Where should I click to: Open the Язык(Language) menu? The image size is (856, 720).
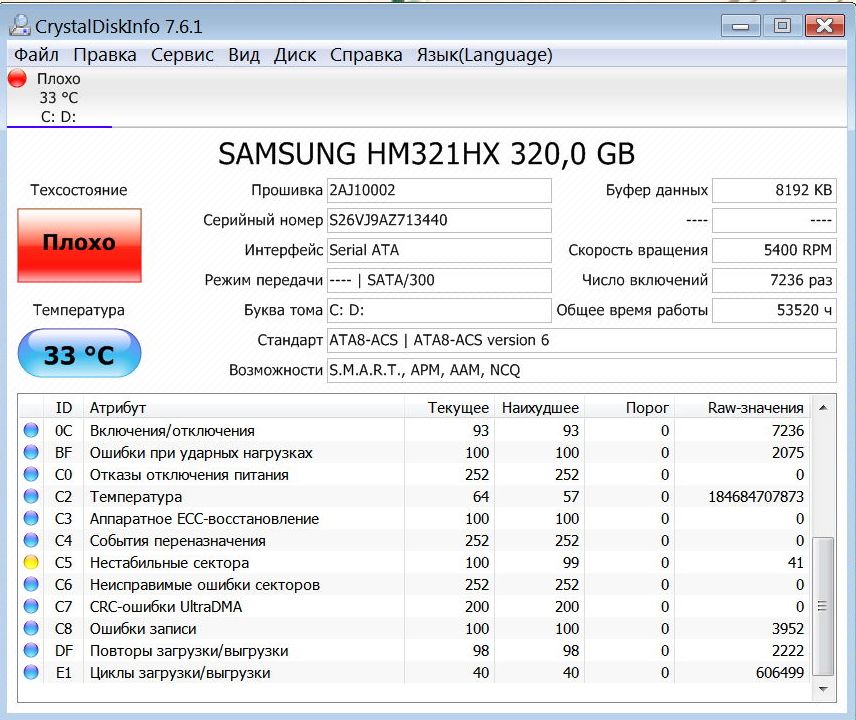point(484,55)
